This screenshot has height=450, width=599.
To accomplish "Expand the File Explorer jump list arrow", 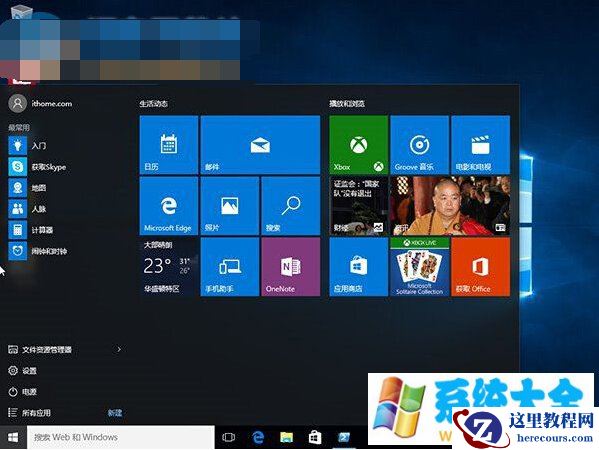I will click(119, 349).
